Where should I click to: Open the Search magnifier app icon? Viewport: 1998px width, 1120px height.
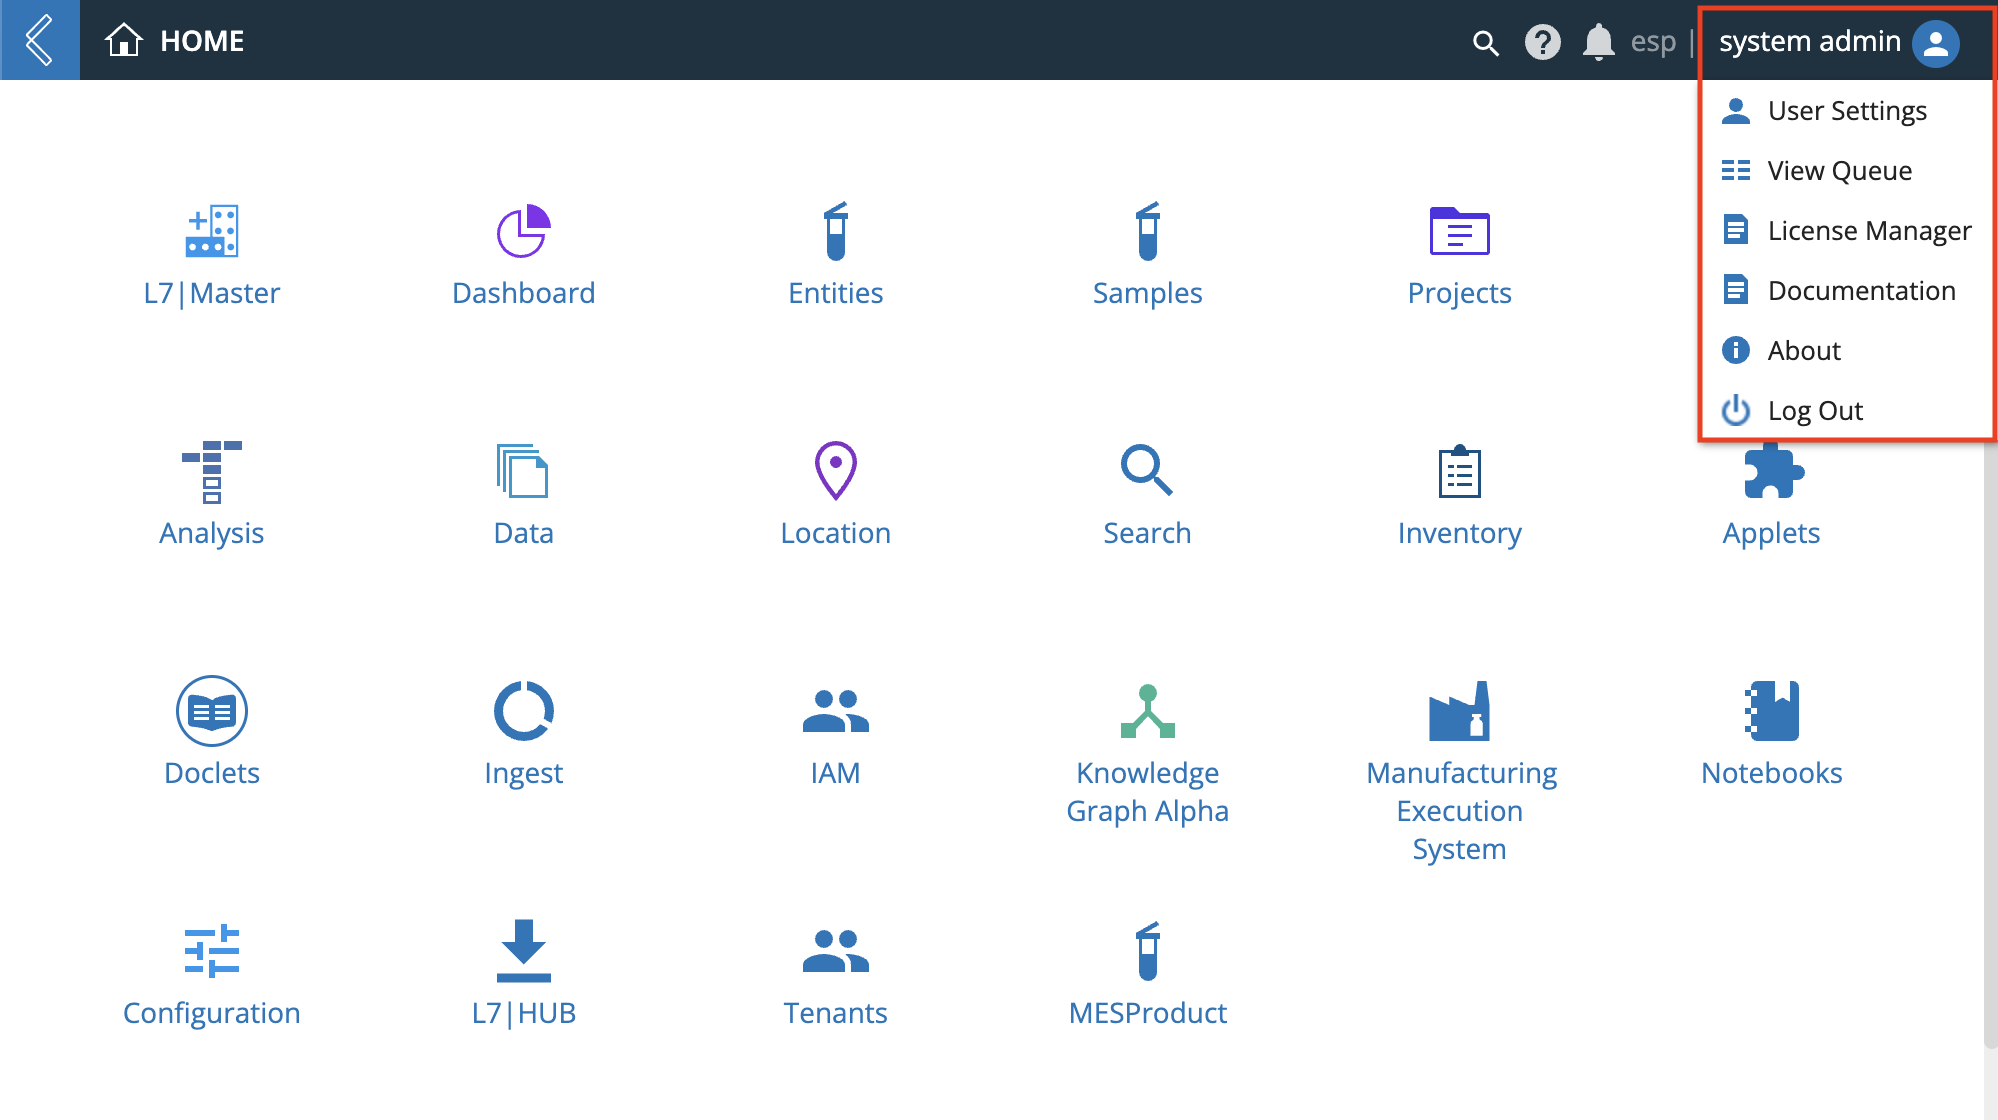point(1147,470)
